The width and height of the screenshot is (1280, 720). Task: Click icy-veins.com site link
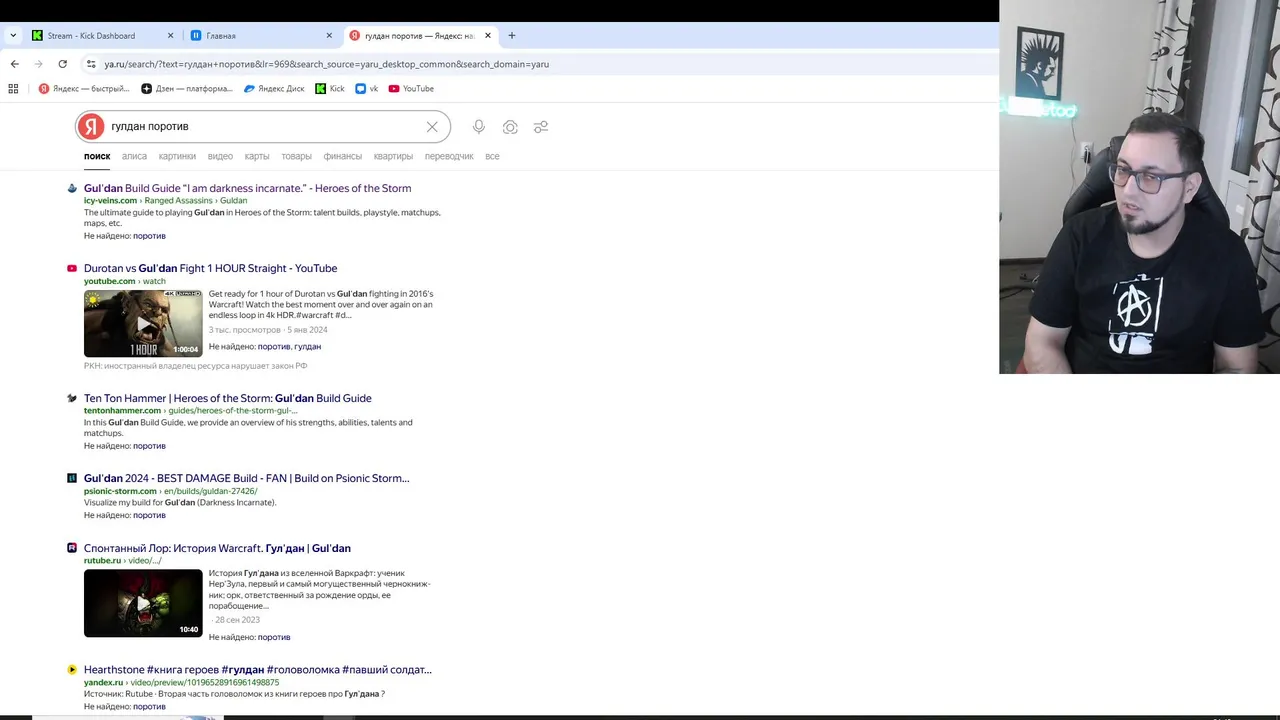[x=110, y=201]
